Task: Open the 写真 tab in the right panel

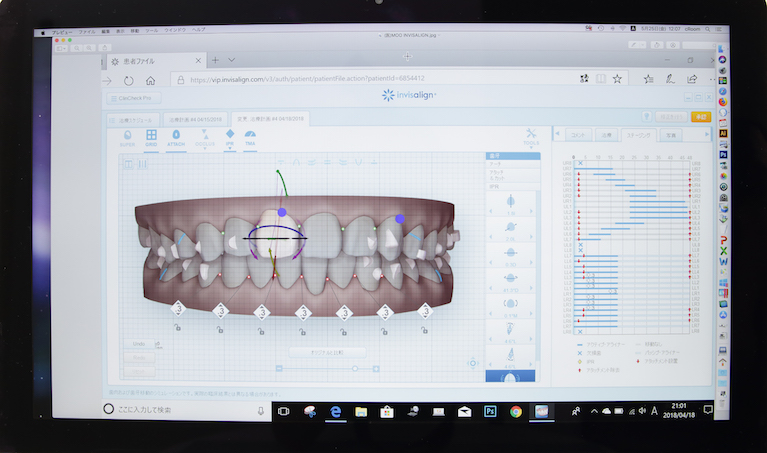Action: [671, 135]
